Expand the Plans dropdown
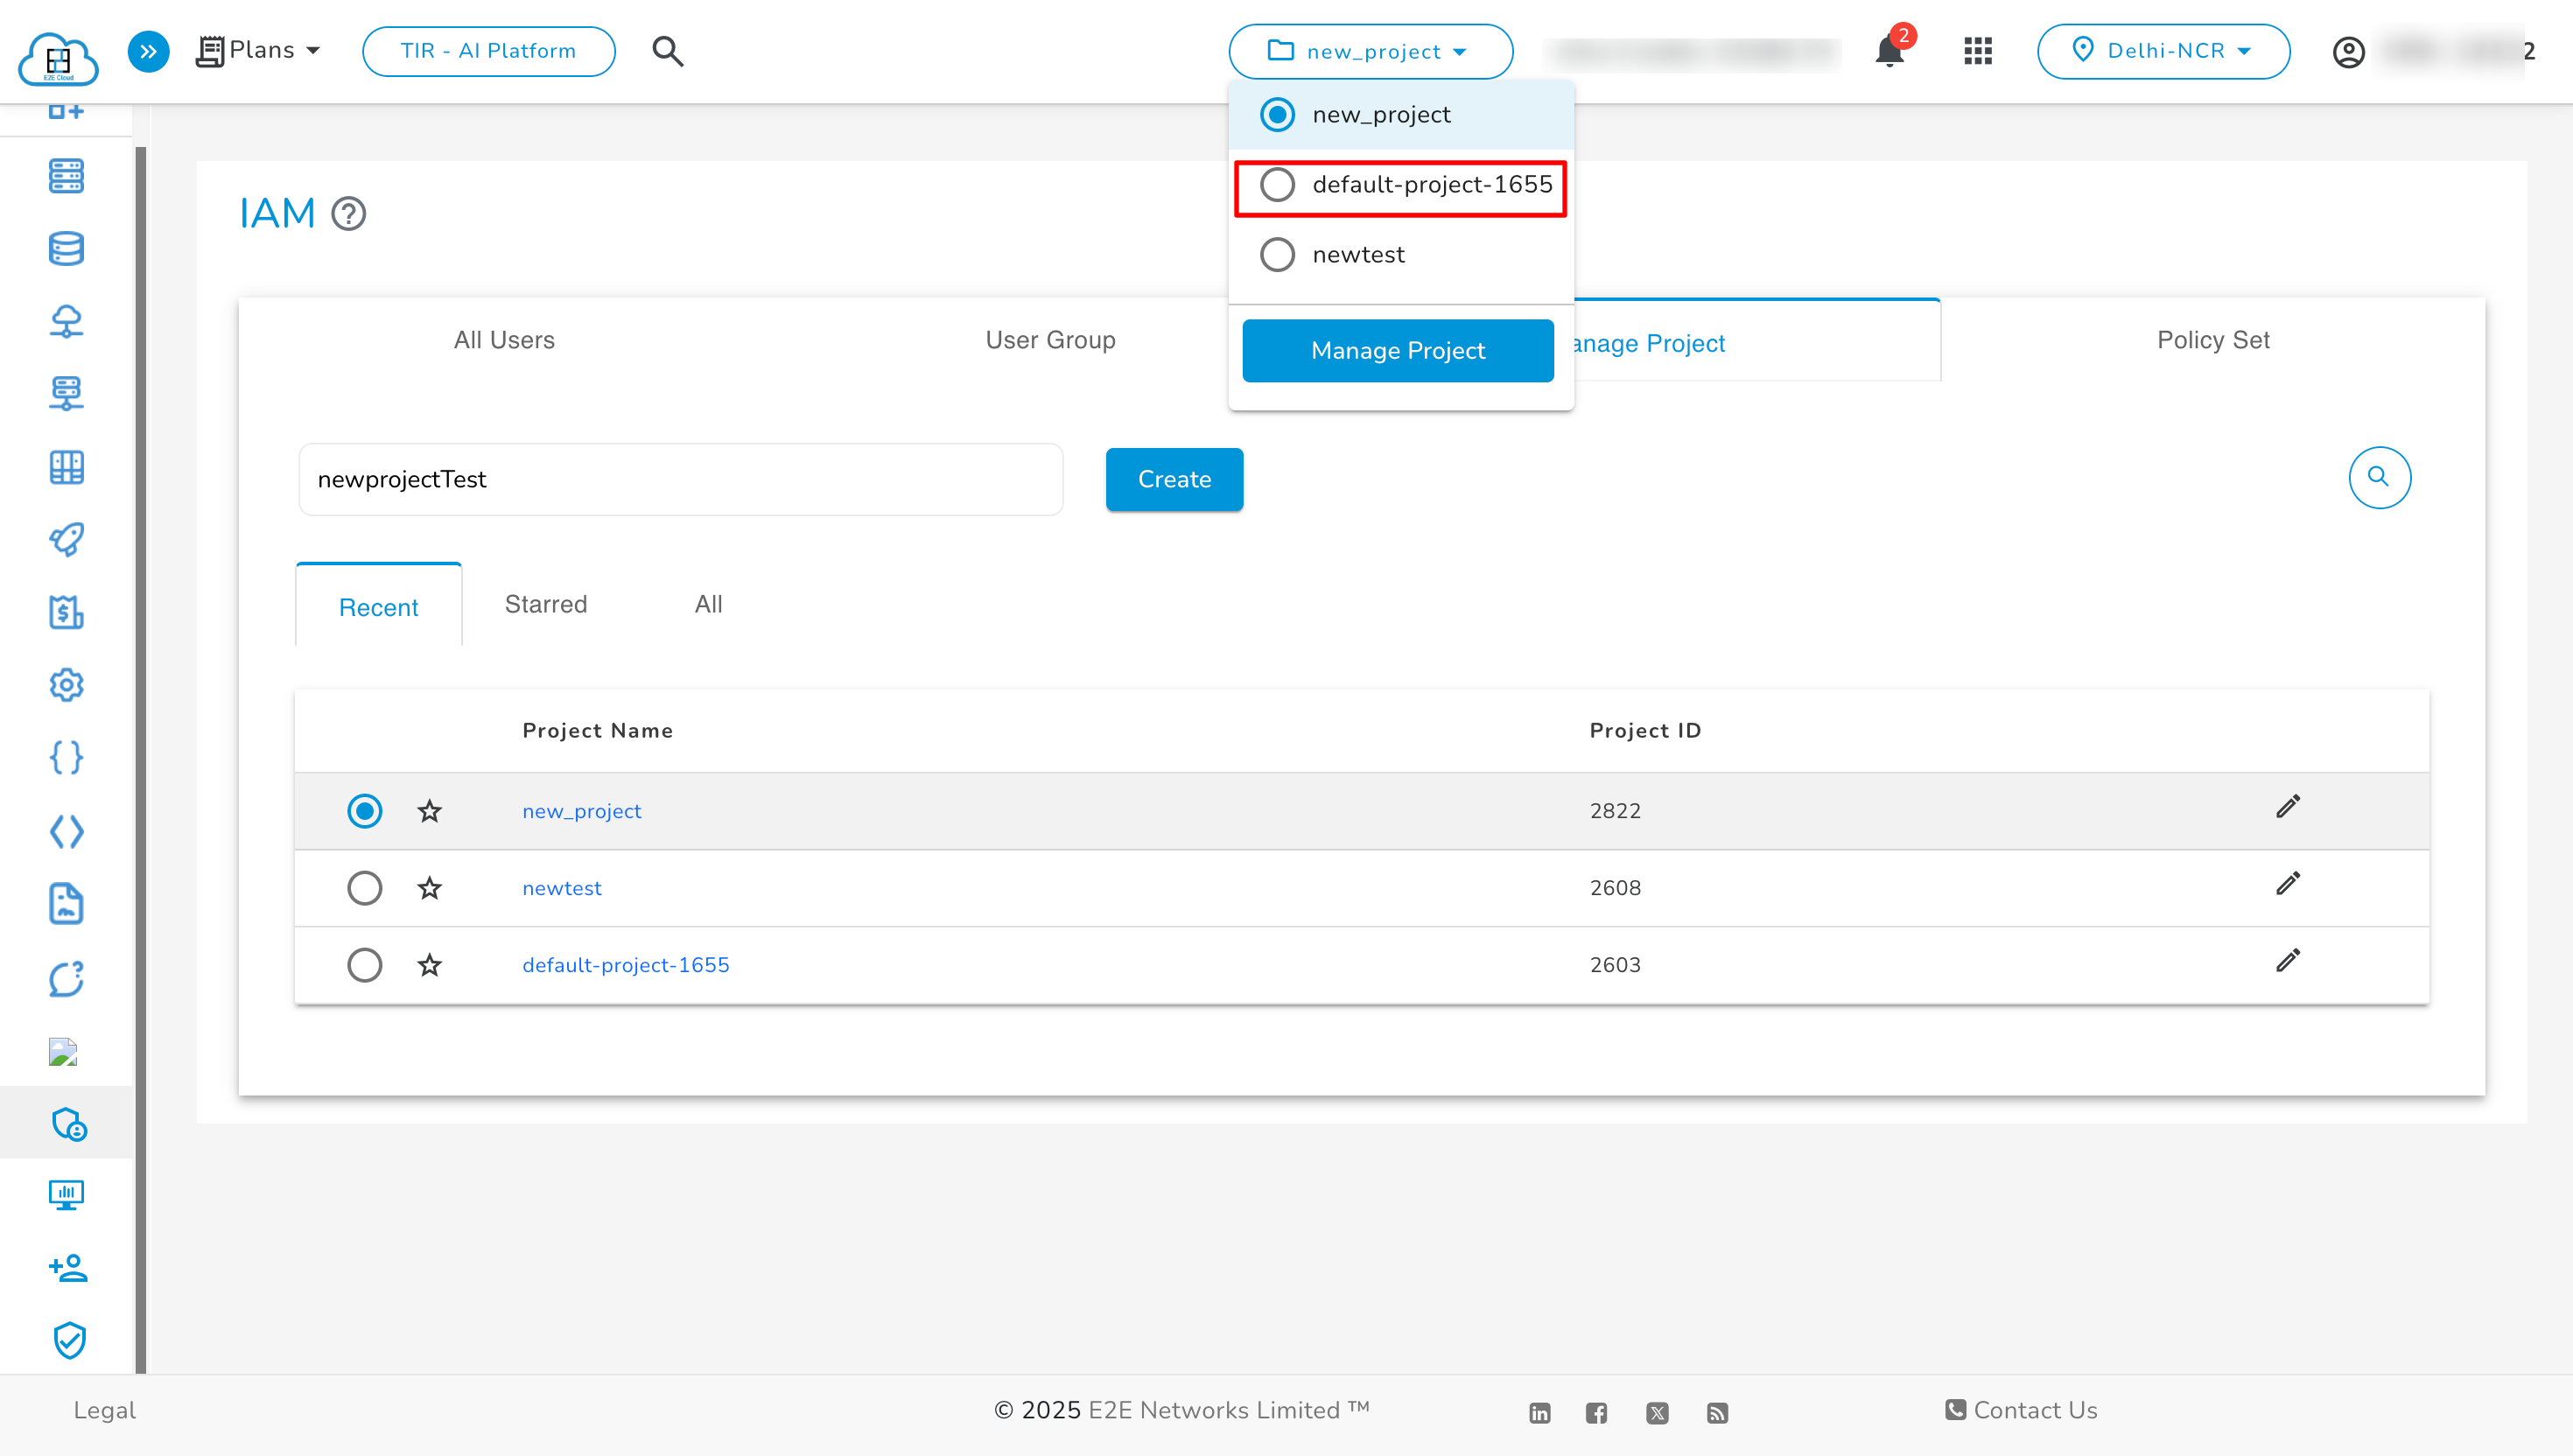Image resolution: width=2573 pixels, height=1456 pixels. pos(259,51)
